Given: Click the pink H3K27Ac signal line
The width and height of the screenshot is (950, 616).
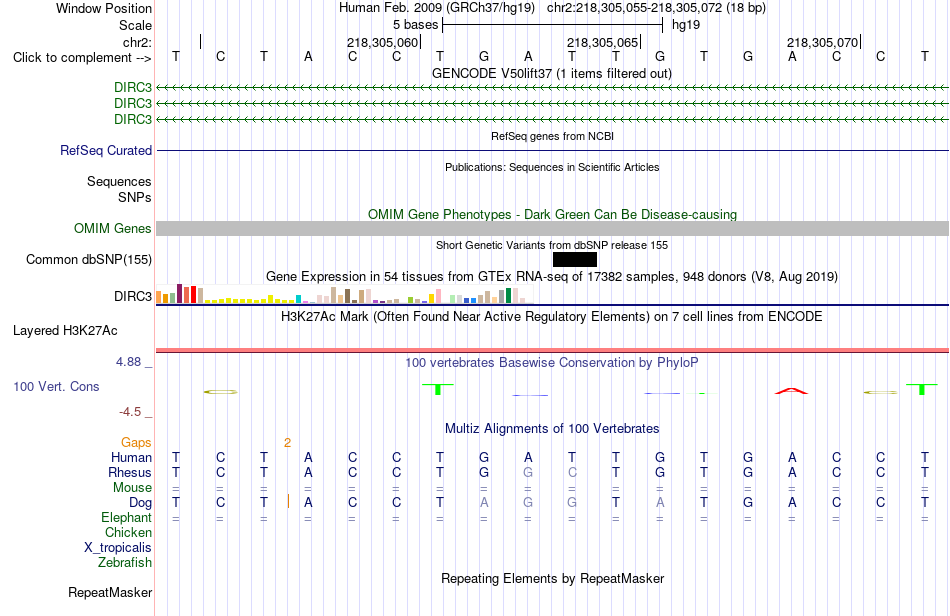Looking at the screenshot, I should point(552,350).
